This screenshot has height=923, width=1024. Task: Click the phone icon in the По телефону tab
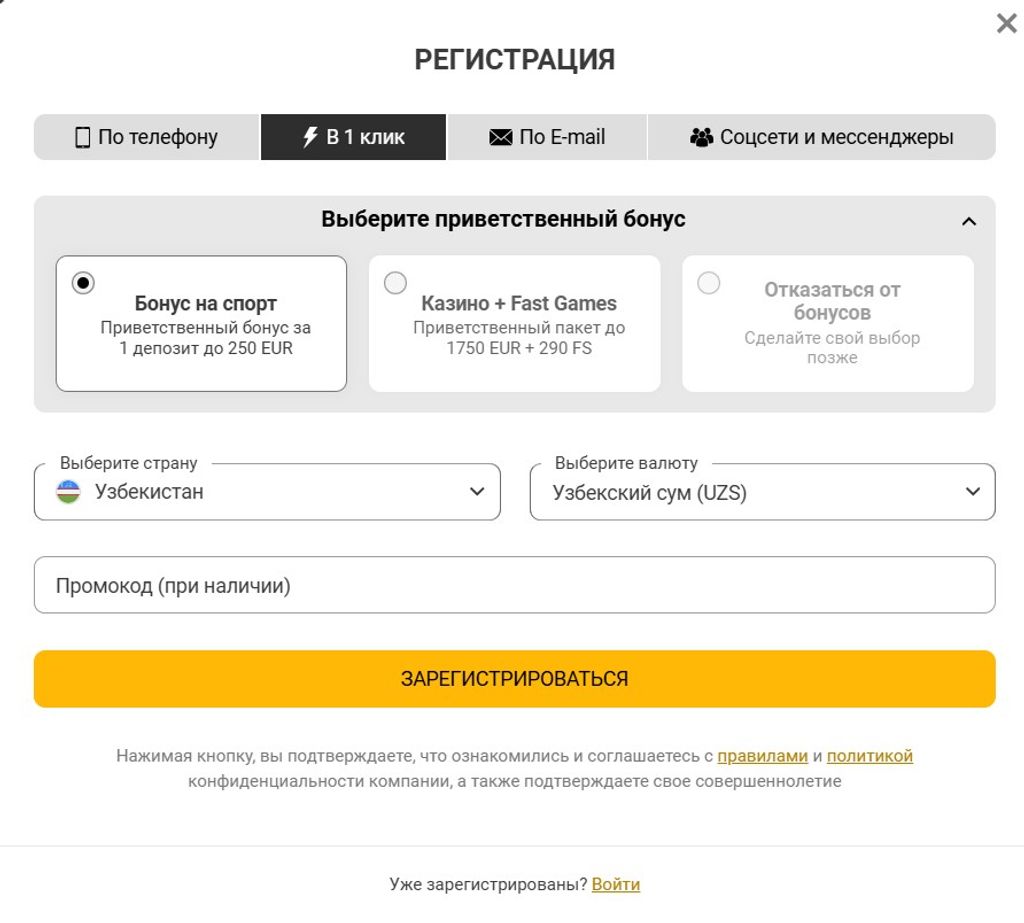82,137
